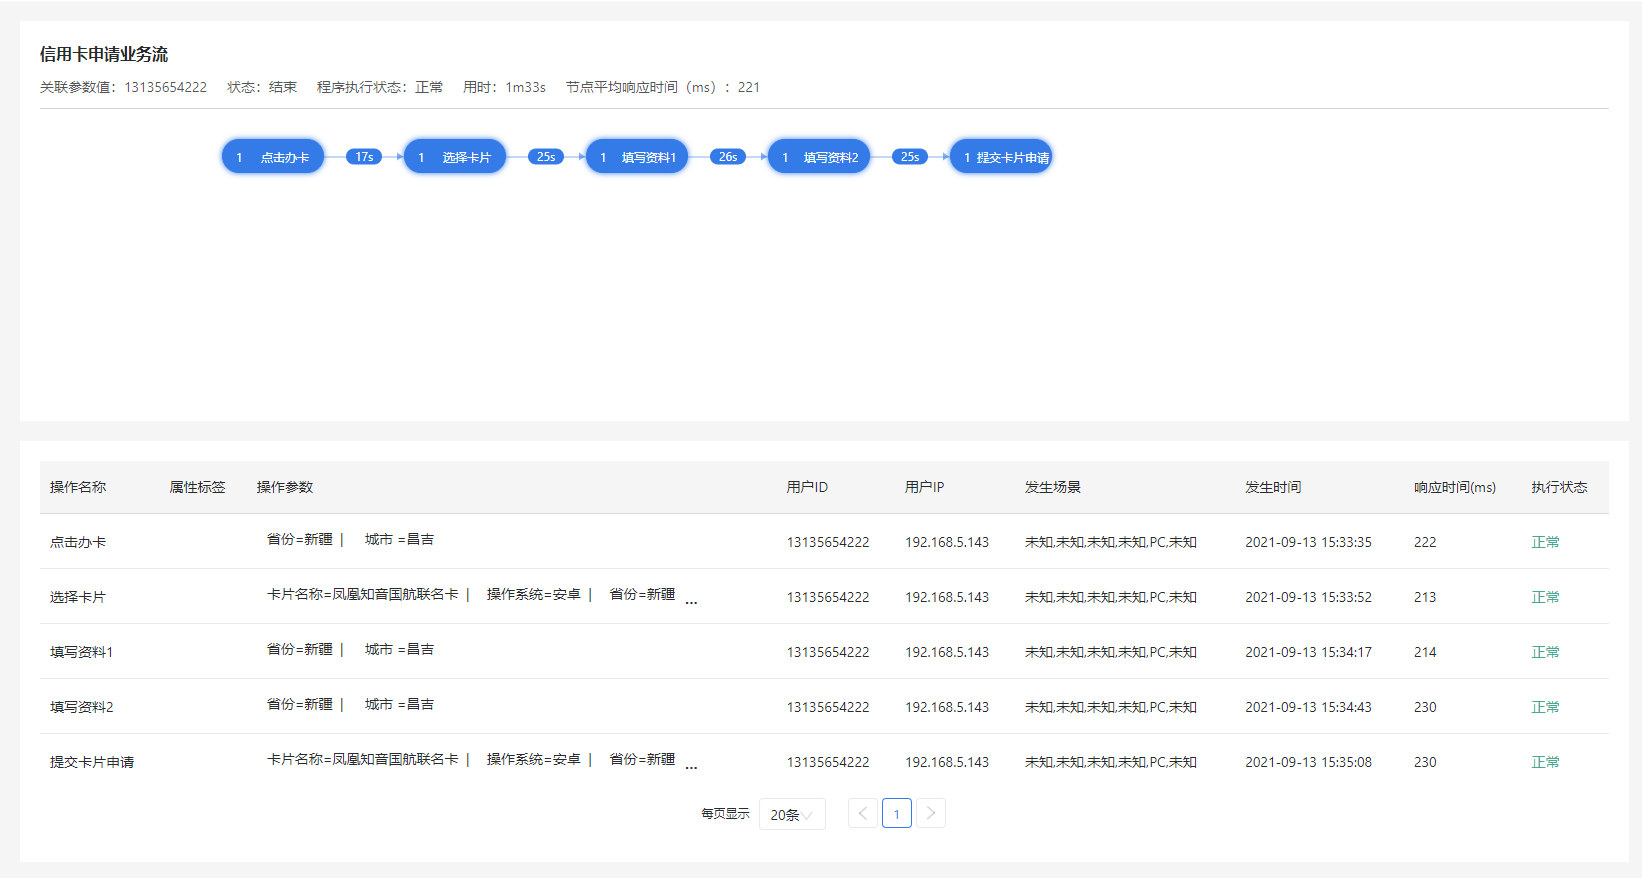Go to next page arrow

click(x=931, y=814)
